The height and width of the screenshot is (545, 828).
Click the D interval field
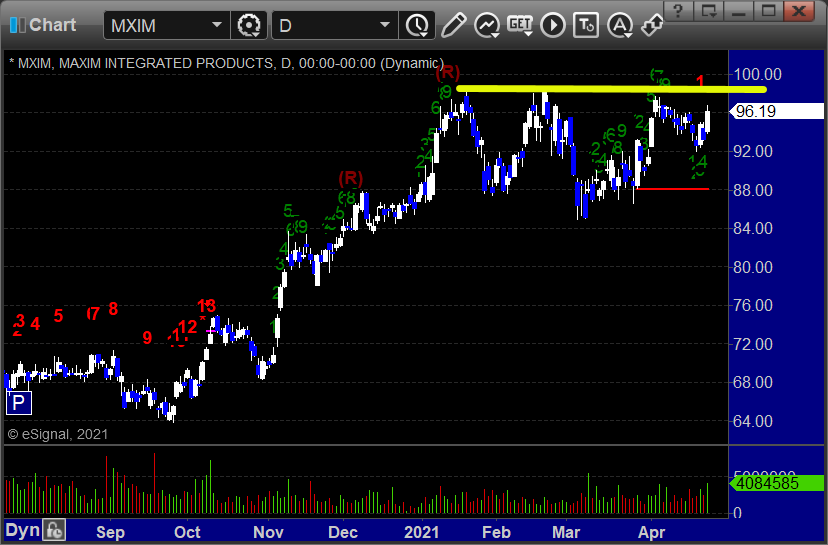click(x=335, y=25)
